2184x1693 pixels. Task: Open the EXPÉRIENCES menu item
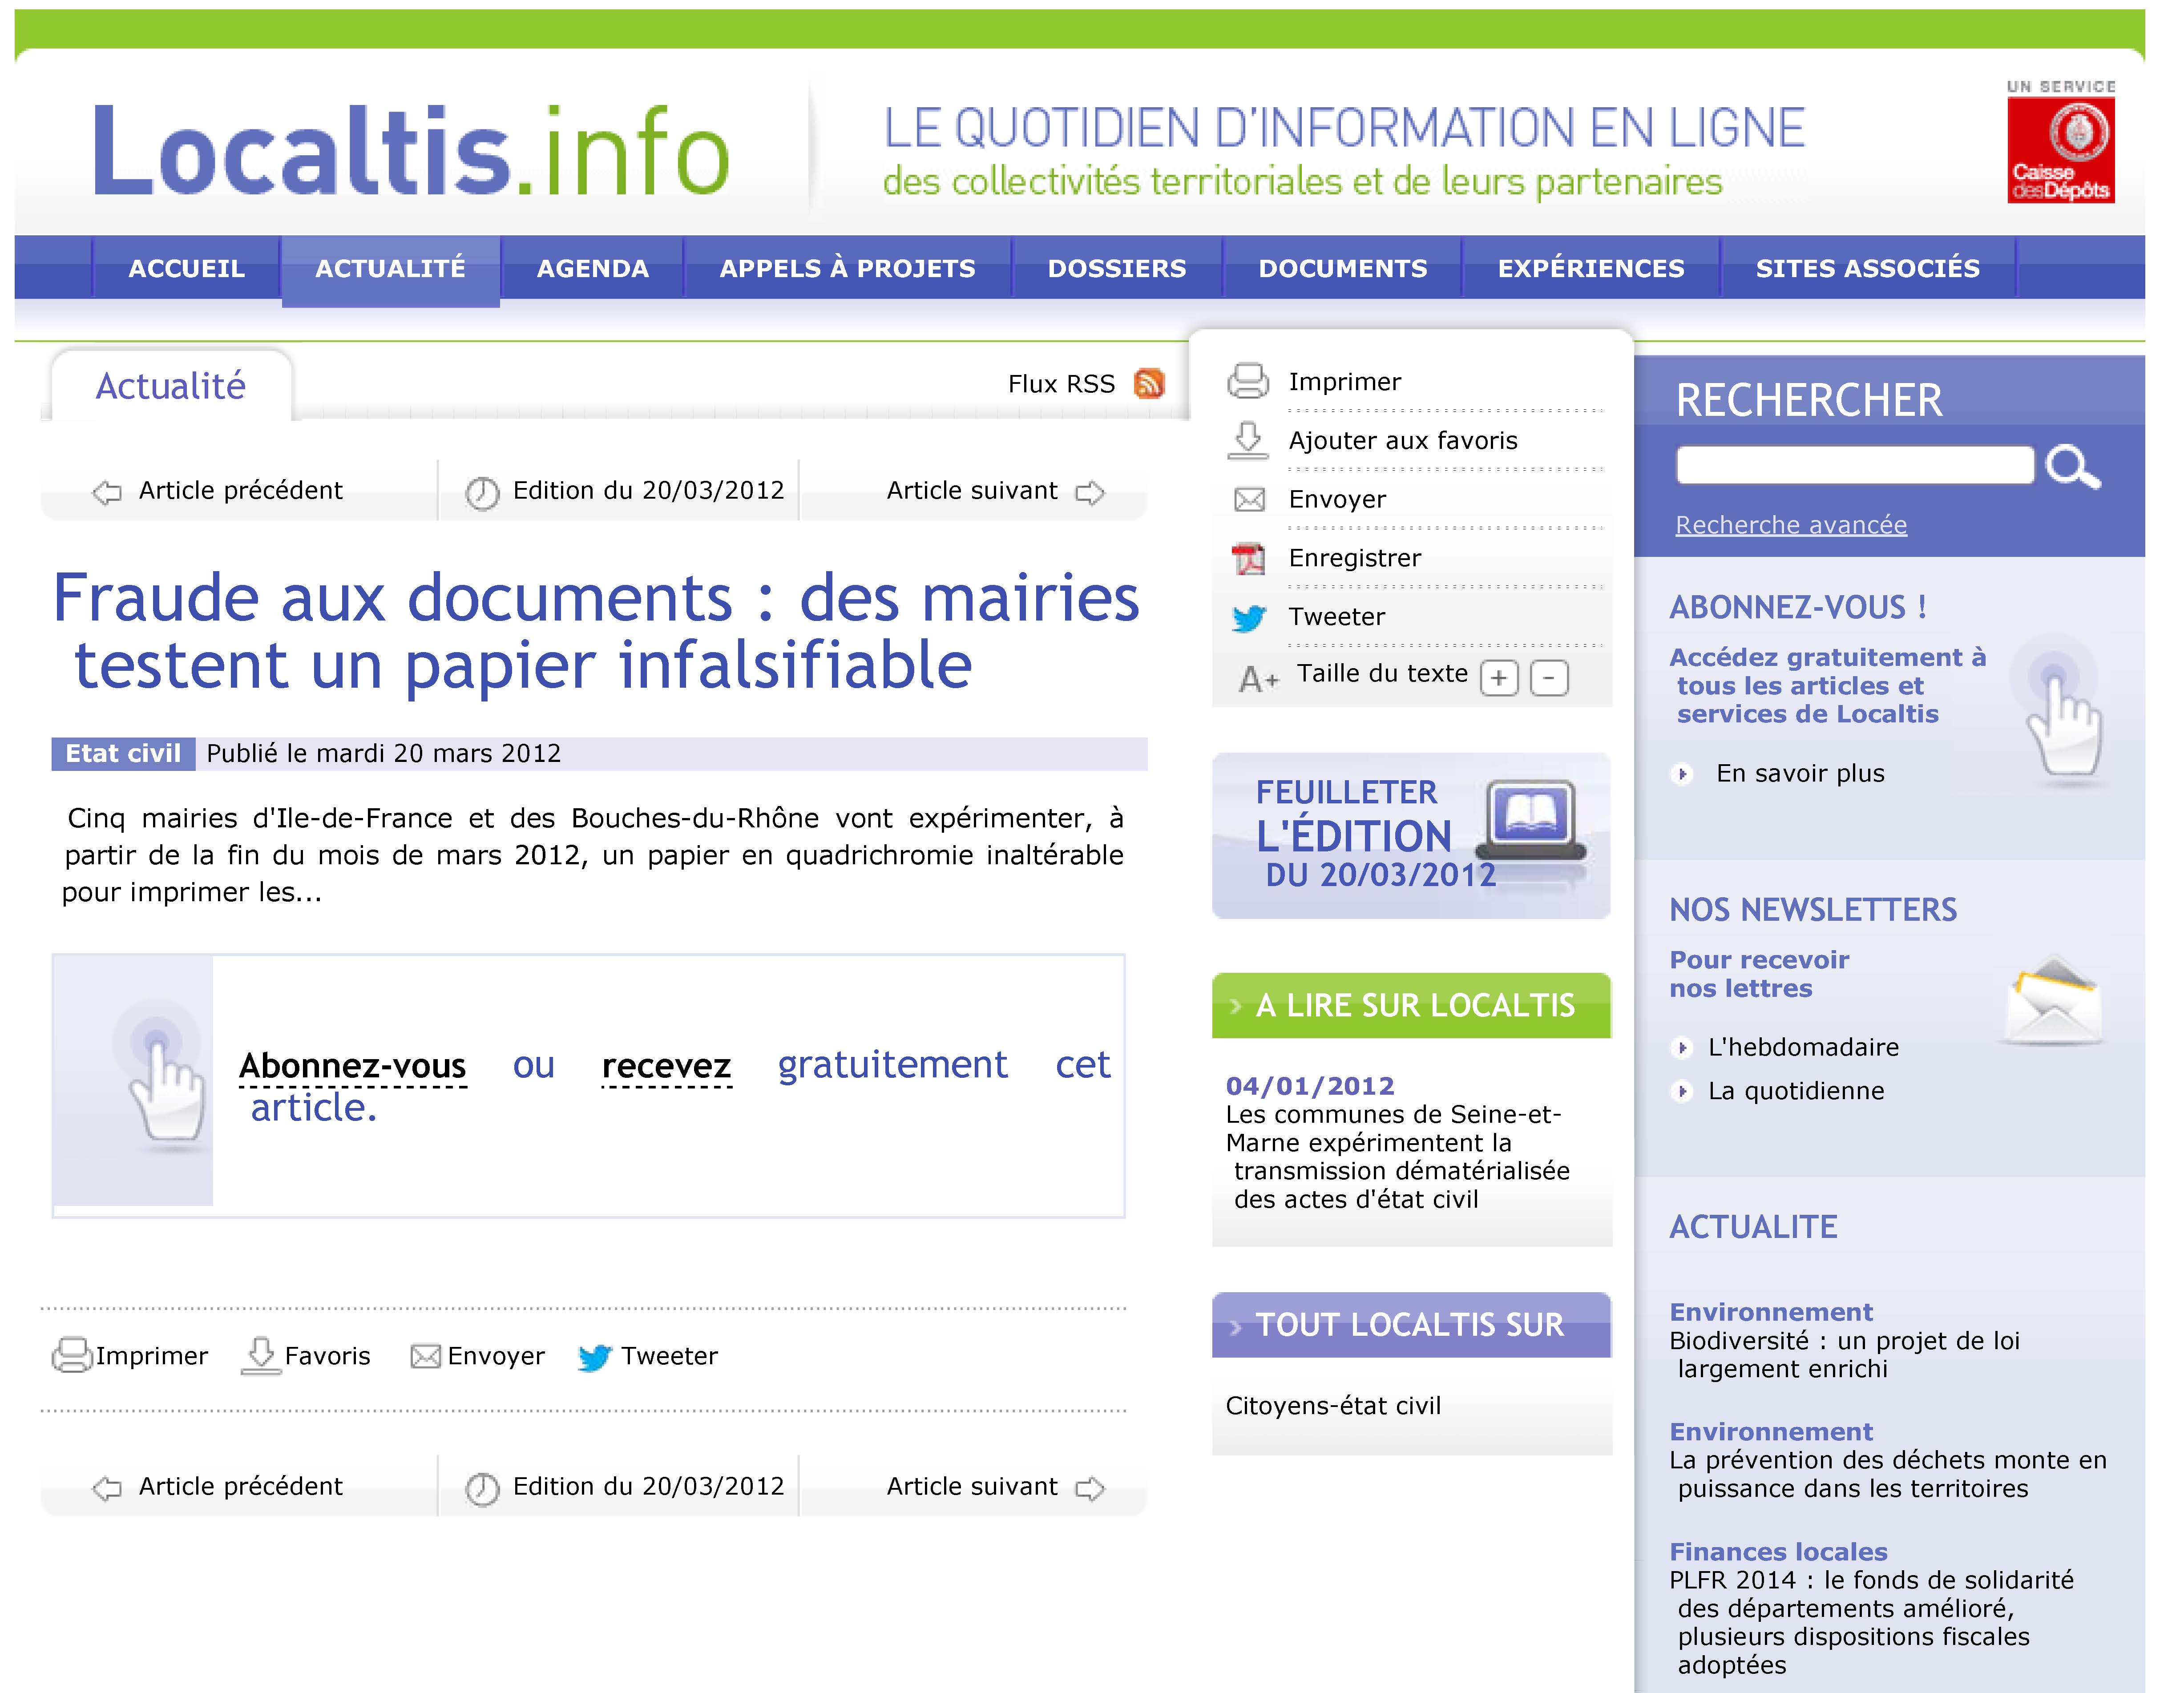(1591, 268)
